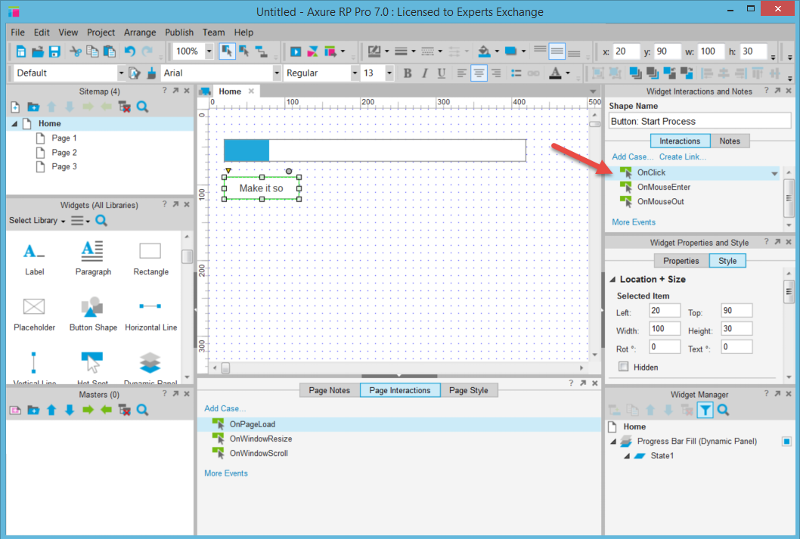Screen dimensions: 800x539
Task: Click the Save file icon
Action: tap(54, 51)
